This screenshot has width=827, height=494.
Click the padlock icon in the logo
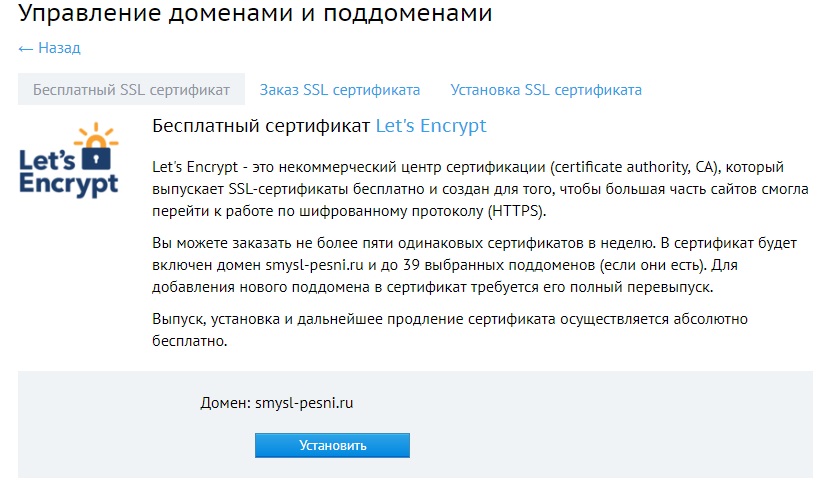coord(96,159)
